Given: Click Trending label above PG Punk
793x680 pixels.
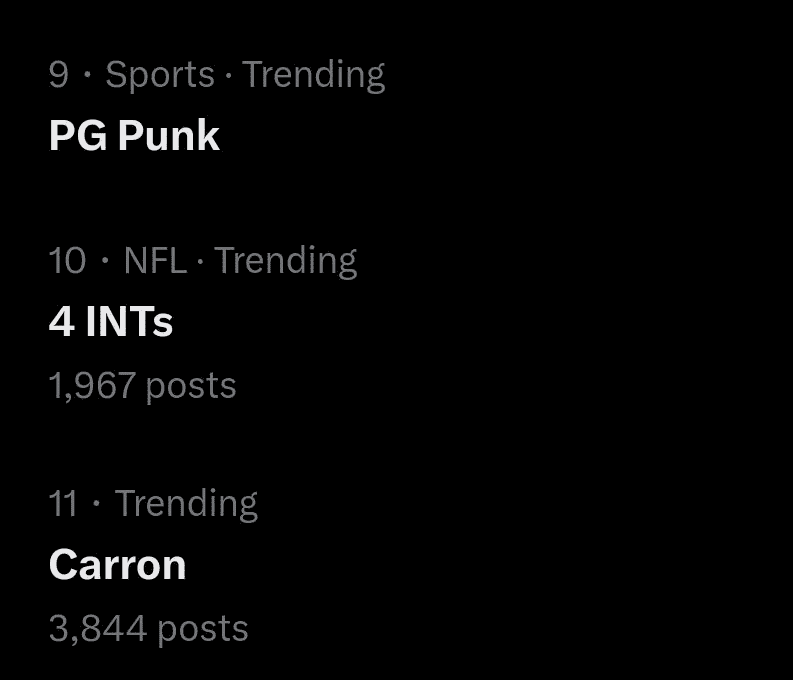Looking at the screenshot, I should point(313,75).
